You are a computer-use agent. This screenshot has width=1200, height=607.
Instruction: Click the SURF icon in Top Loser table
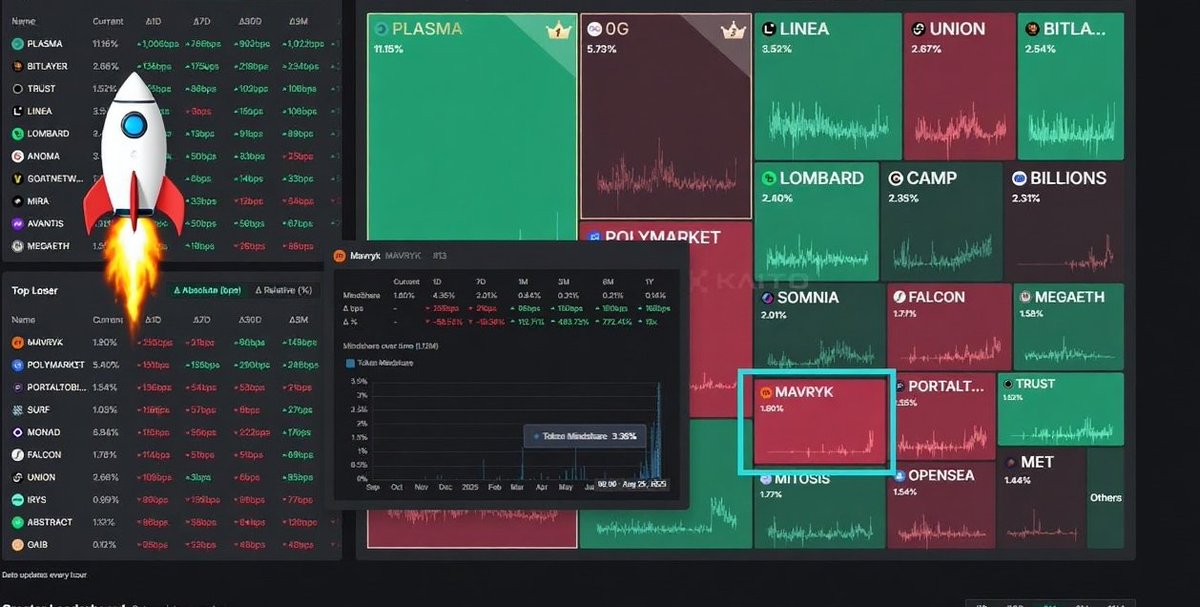tap(17, 410)
